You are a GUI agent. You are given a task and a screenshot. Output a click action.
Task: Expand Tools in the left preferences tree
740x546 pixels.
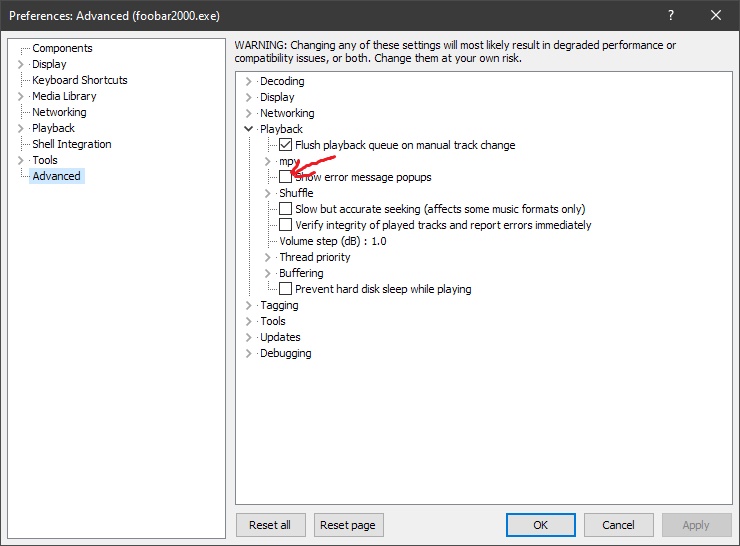(x=20, y=160)
